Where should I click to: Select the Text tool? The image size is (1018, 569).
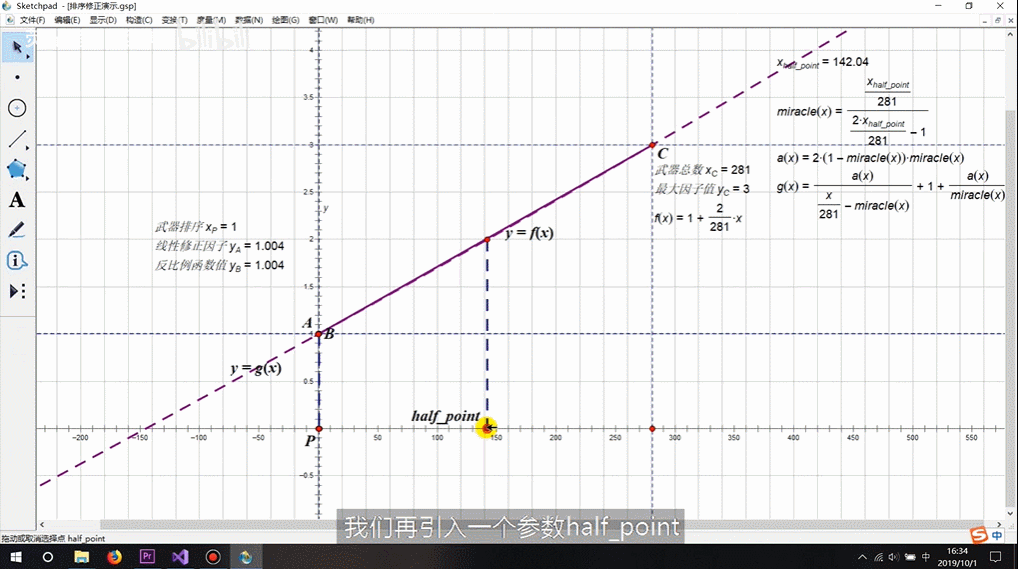(x=18, y=199)
